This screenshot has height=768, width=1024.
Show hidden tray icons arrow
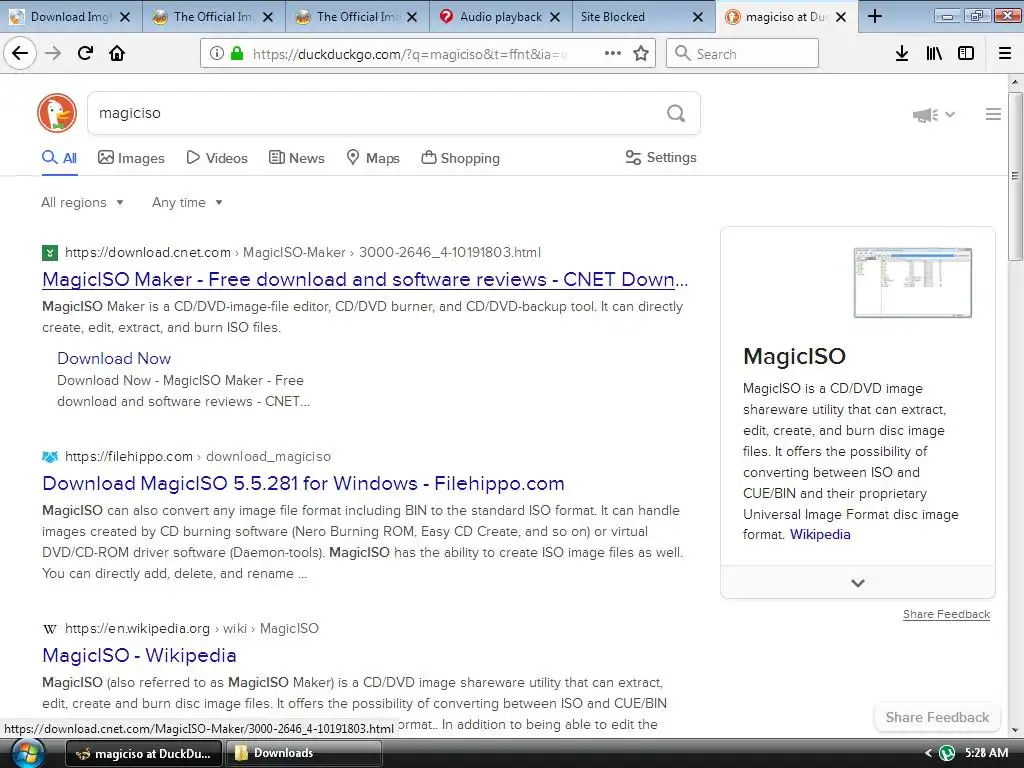928,754
